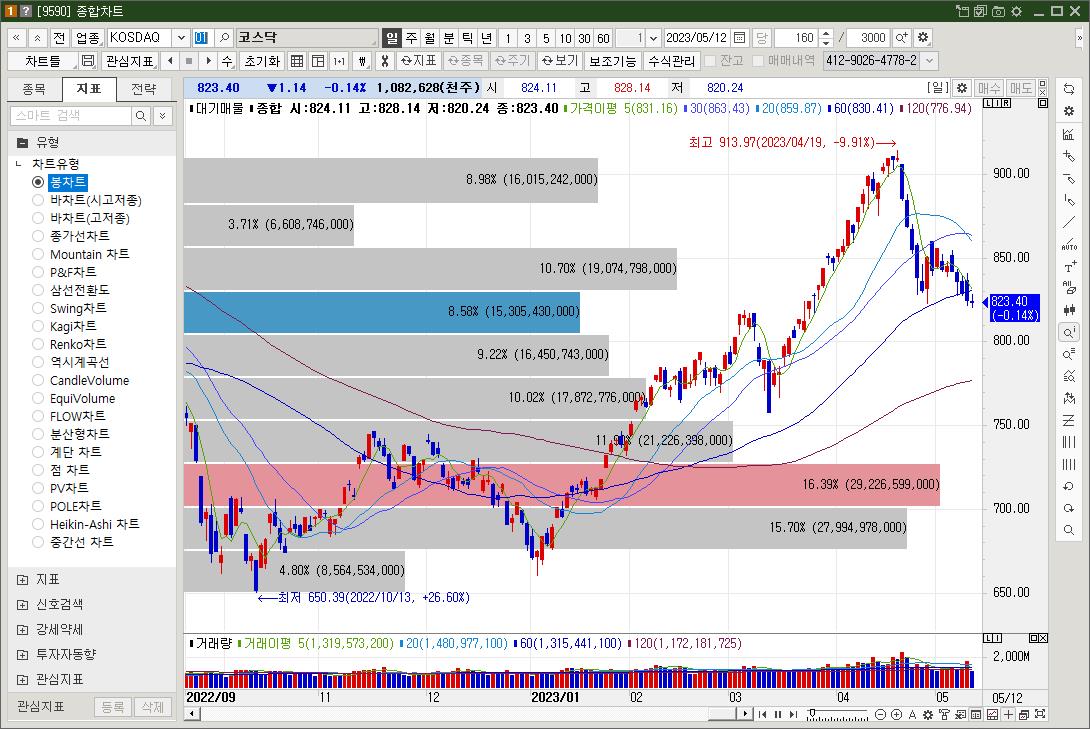Click the paint roller style icon at bottom
Viewport: 1090px width, 729px height.
coord(944,714)
